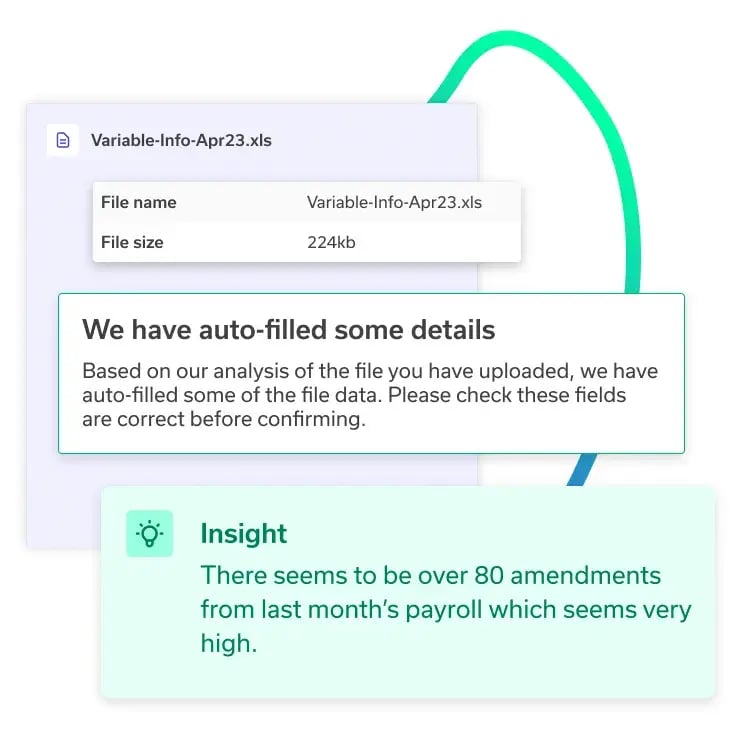This screenshot has height=750, width=750.
Task: Click 'Based on our analysis' text line
Action: (x=368, y=371)
